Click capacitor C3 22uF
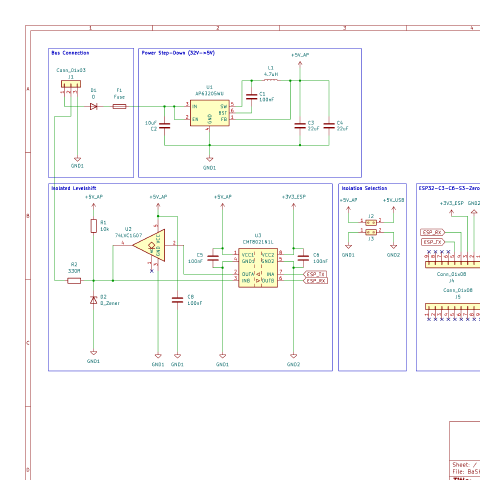480x480 pixels. coord(300,126)
